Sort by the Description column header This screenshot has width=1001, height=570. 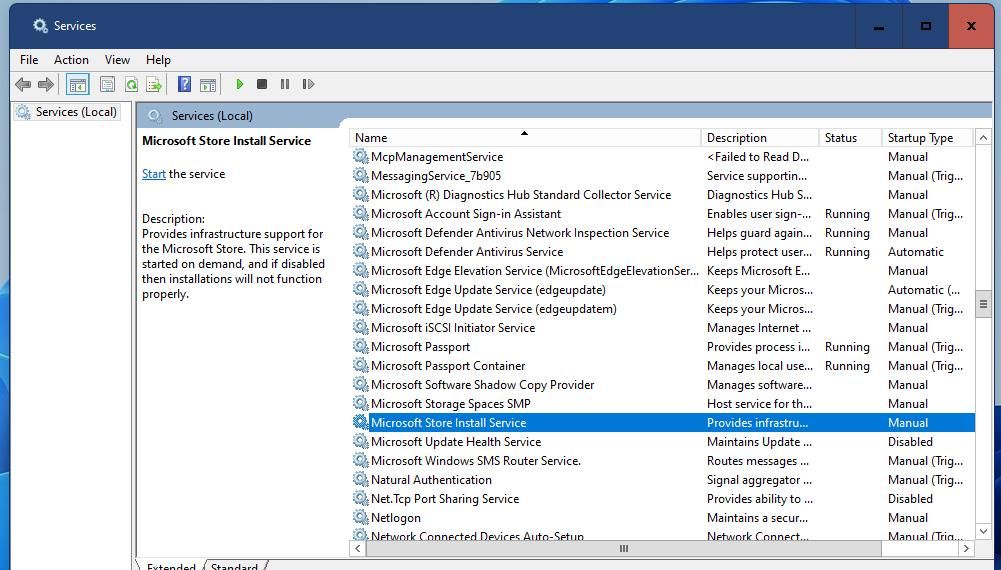click(x=760, y=137)
